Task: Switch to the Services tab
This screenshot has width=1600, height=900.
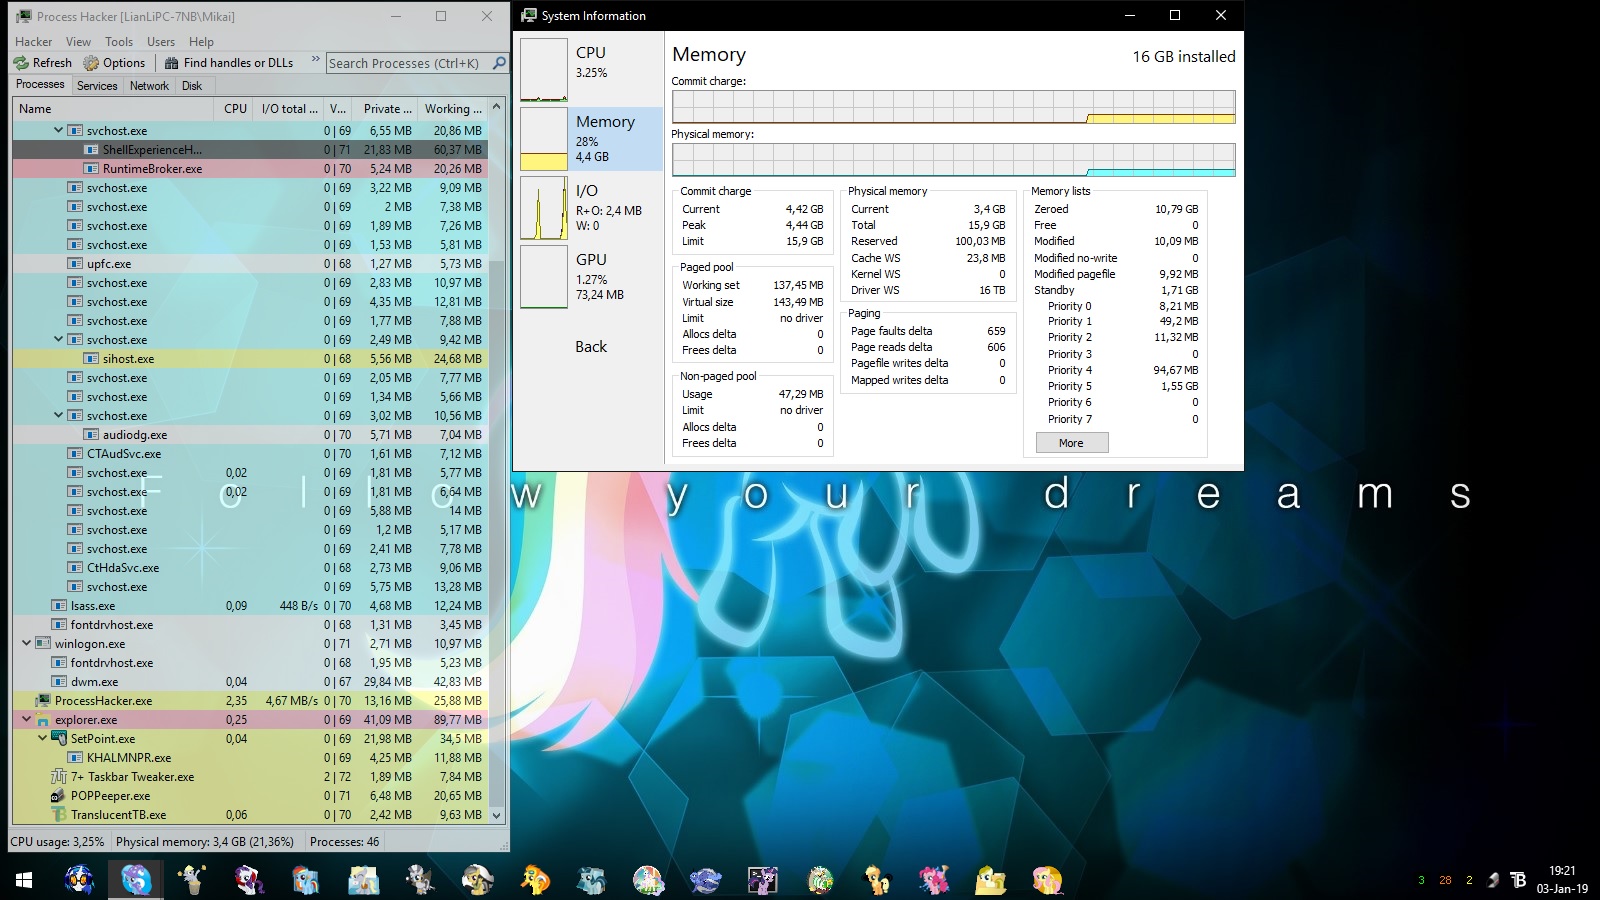Action: [97, 86]
